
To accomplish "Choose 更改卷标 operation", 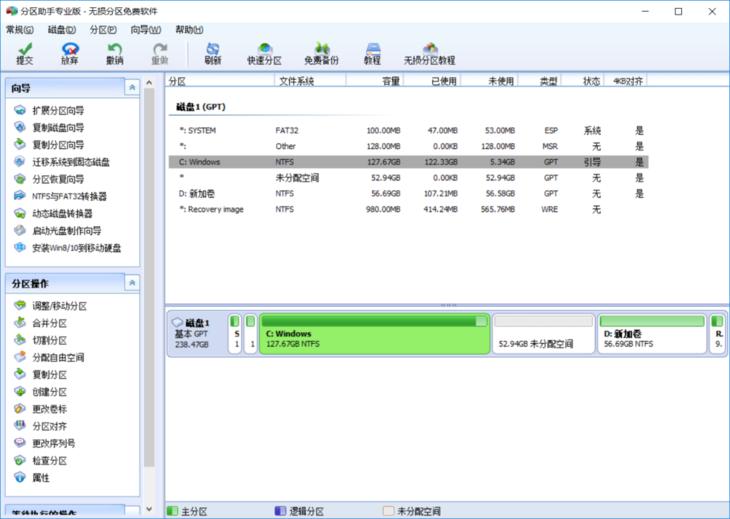I will (x=41, y=409).
